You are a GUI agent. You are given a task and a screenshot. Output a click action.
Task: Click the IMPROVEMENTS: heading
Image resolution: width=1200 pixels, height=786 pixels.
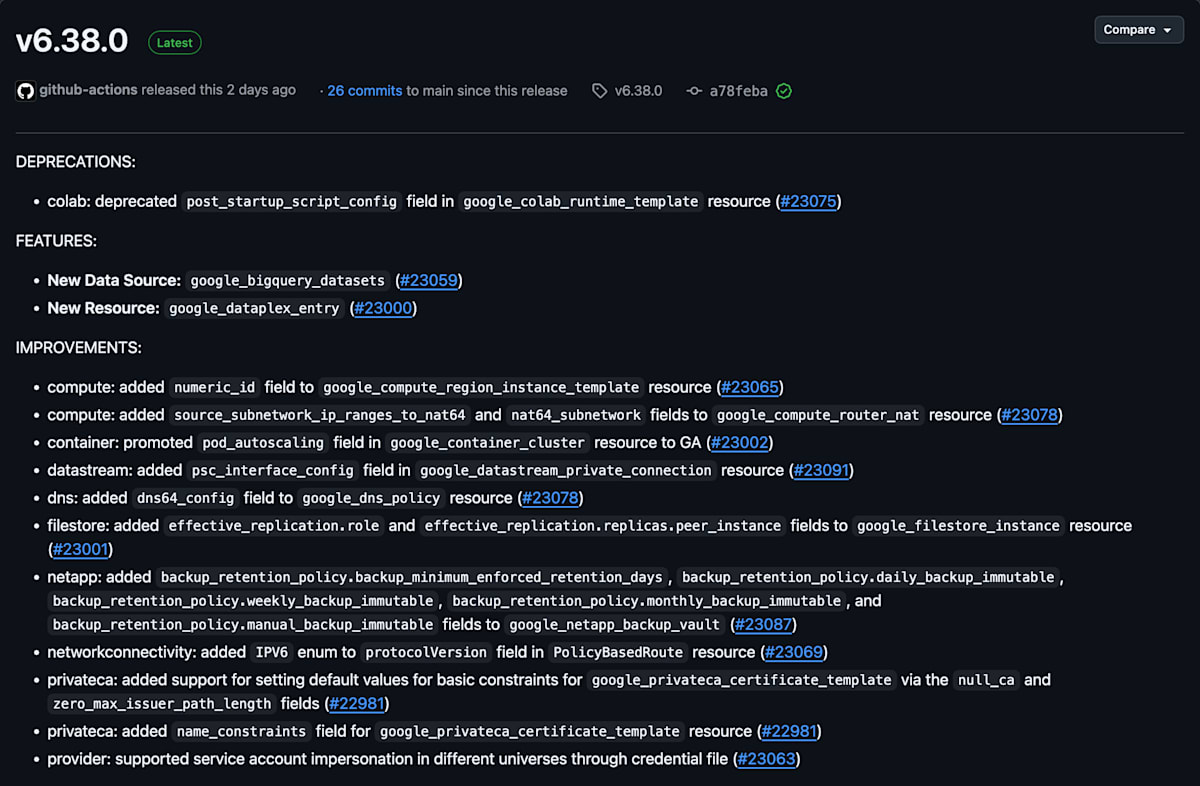pos(78,348)
